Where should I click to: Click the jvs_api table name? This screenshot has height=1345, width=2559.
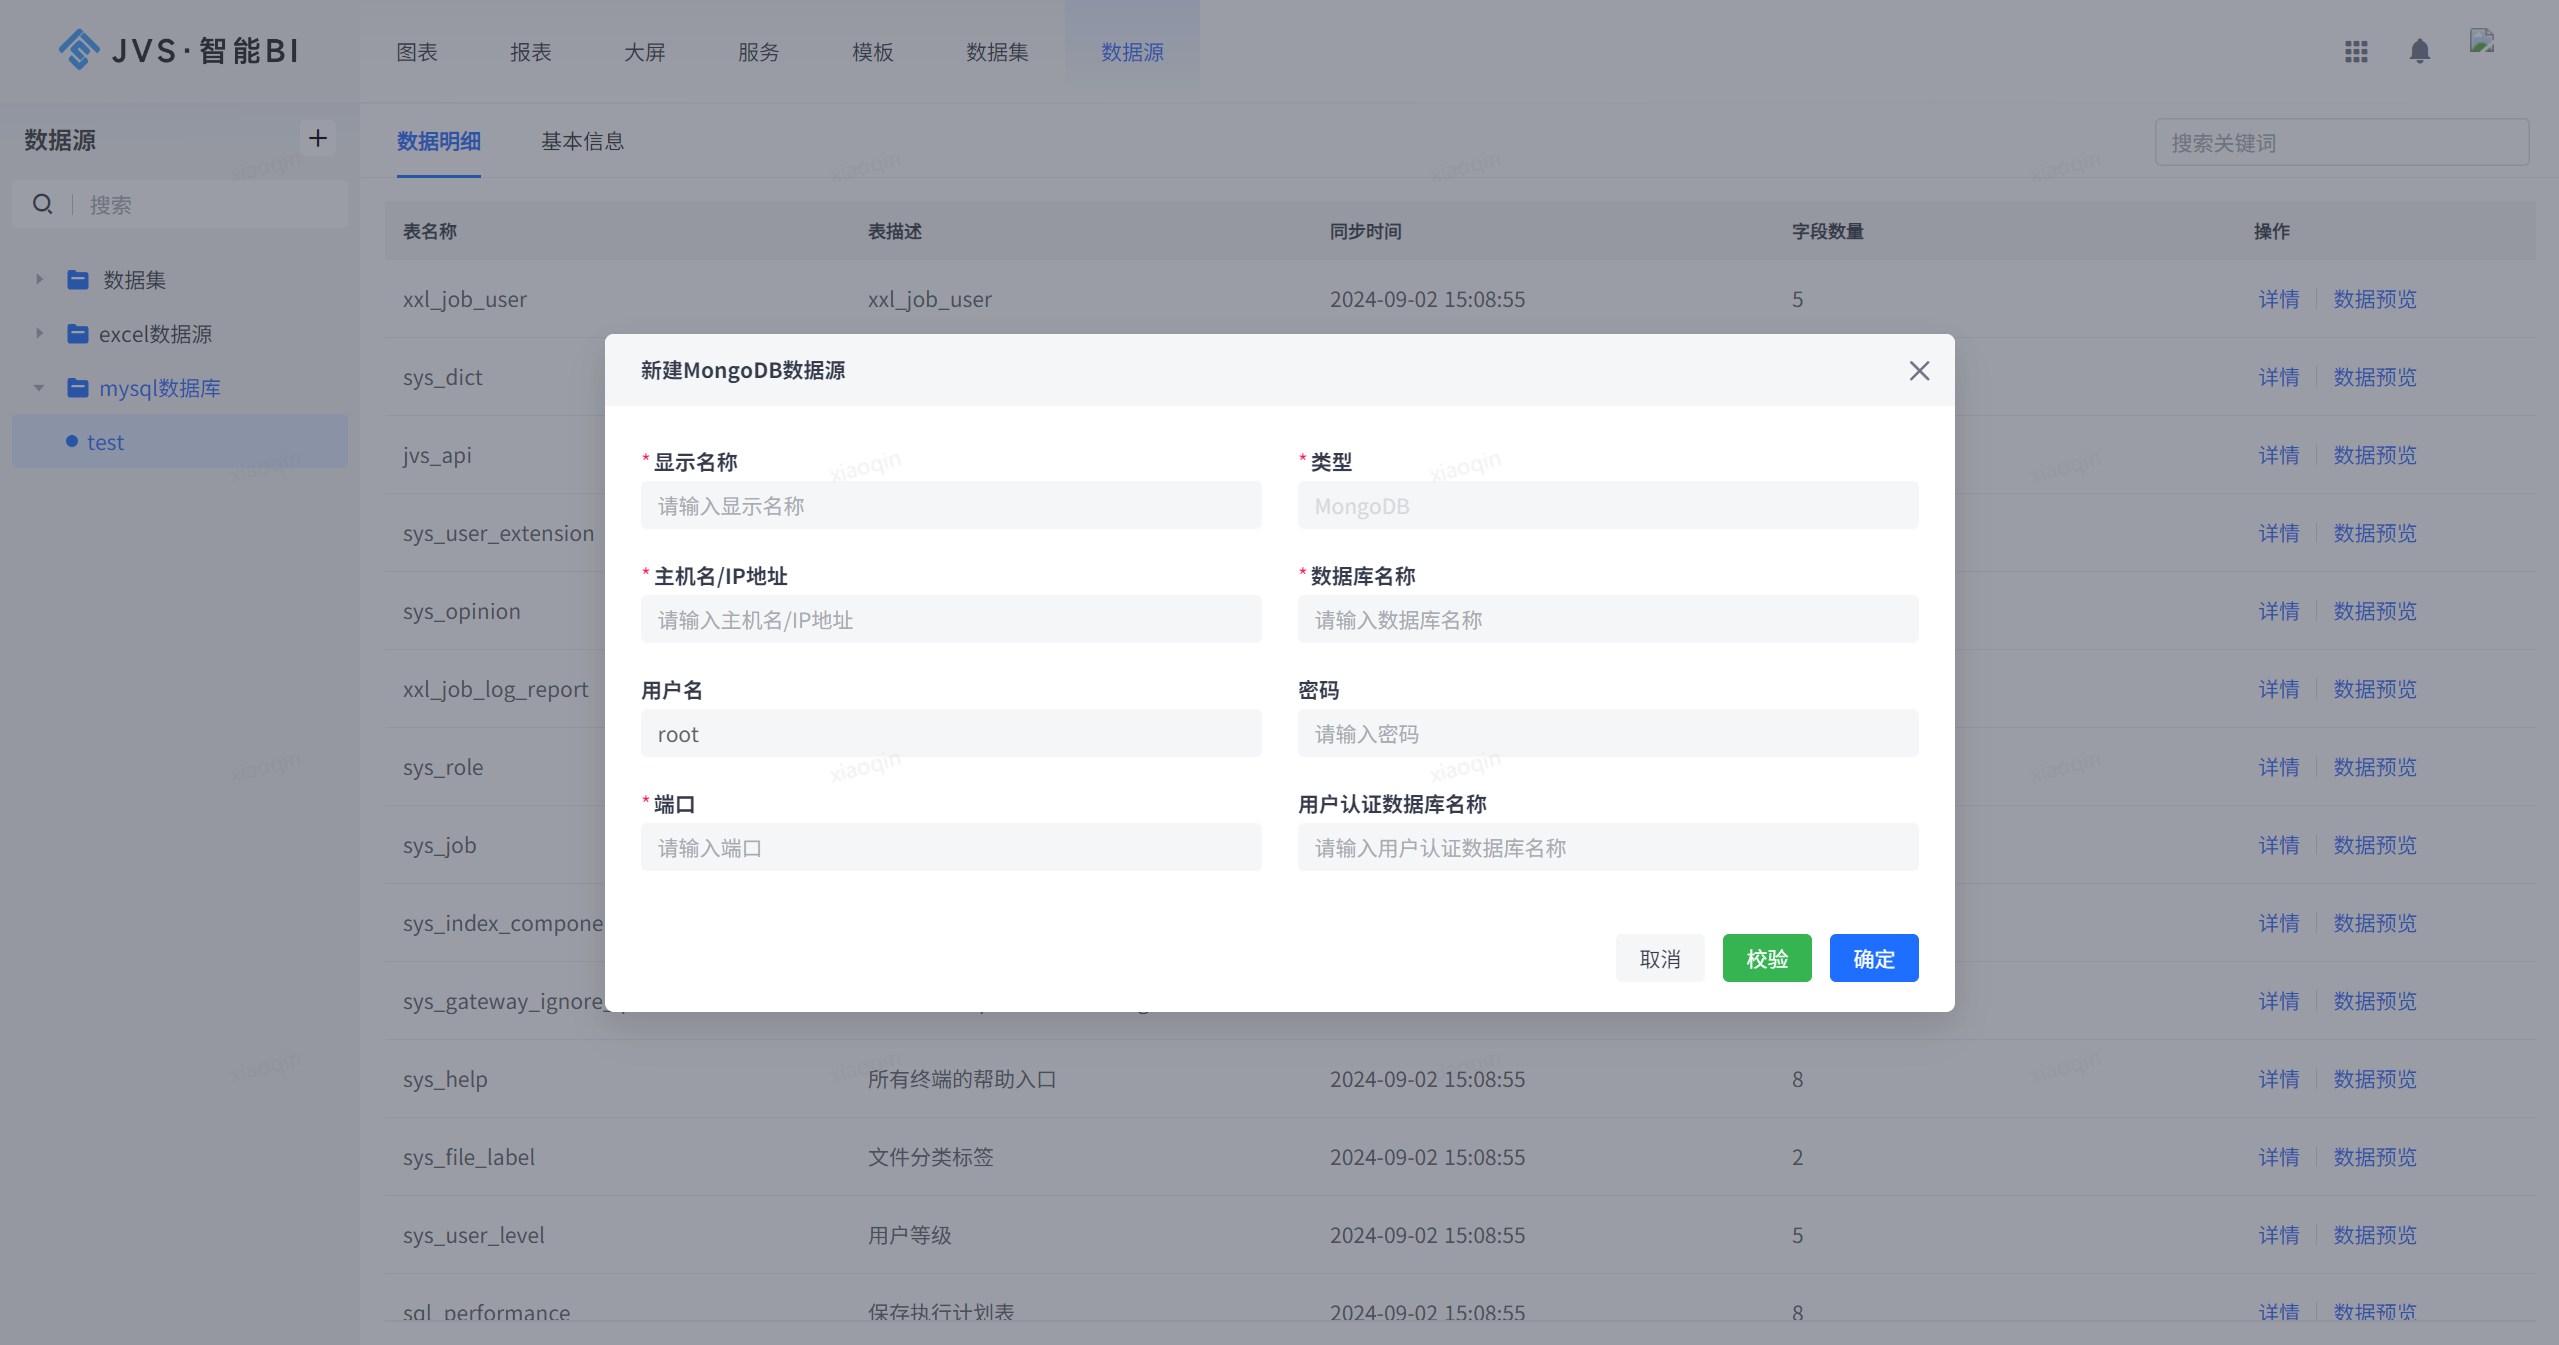[x=437, y=455]
